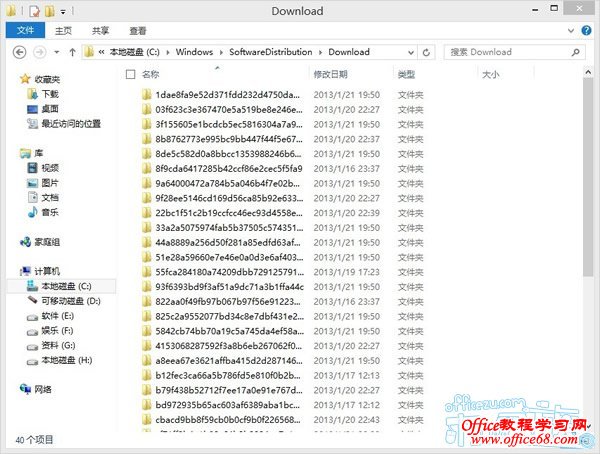Click folder icon of 5842cb74bb70a19c5a745da4ef58a...
Viewport: 600px width, 454px height.
[x=147, y=331]
